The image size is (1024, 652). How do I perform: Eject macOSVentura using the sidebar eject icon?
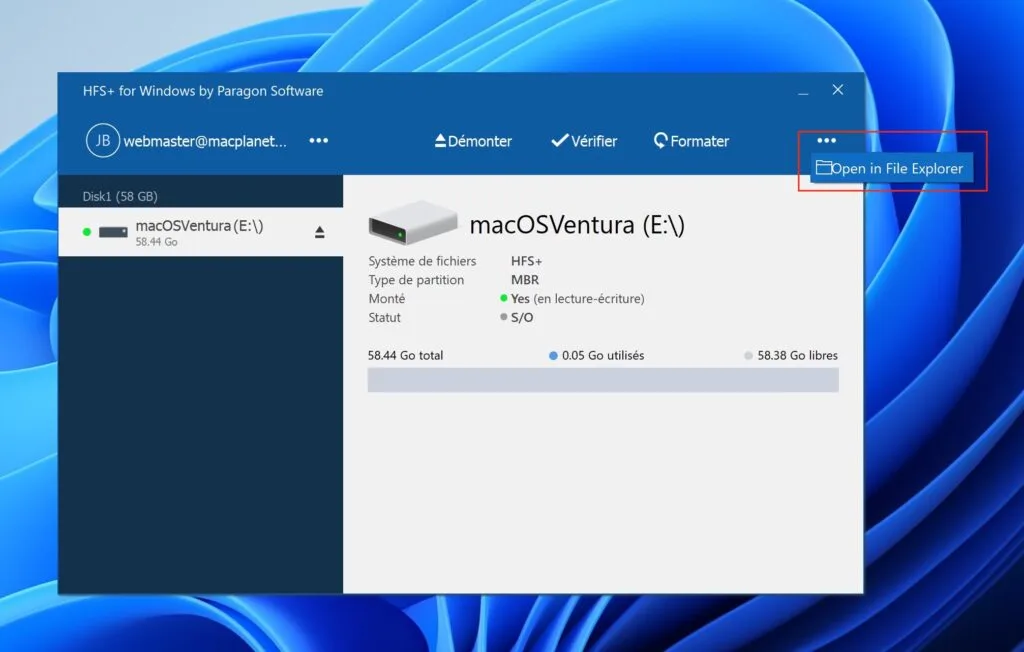tap(319, 232)
